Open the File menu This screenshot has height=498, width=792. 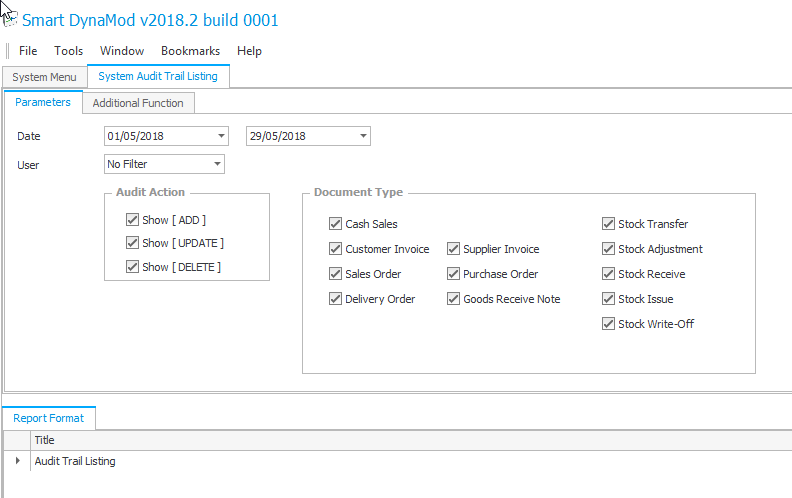[28, 51]
